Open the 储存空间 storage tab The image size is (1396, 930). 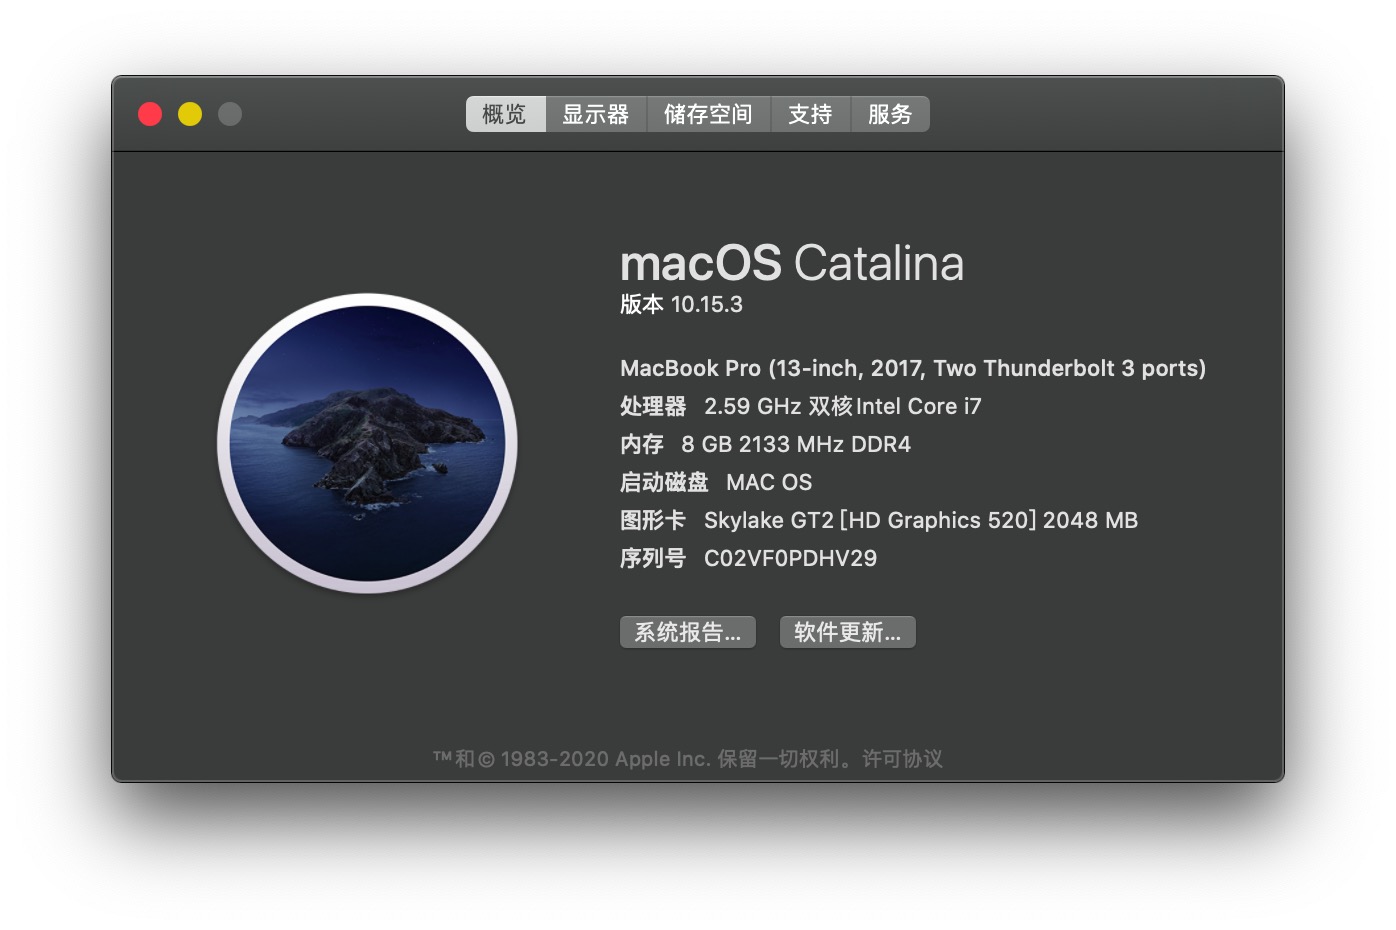pos(708,114)
